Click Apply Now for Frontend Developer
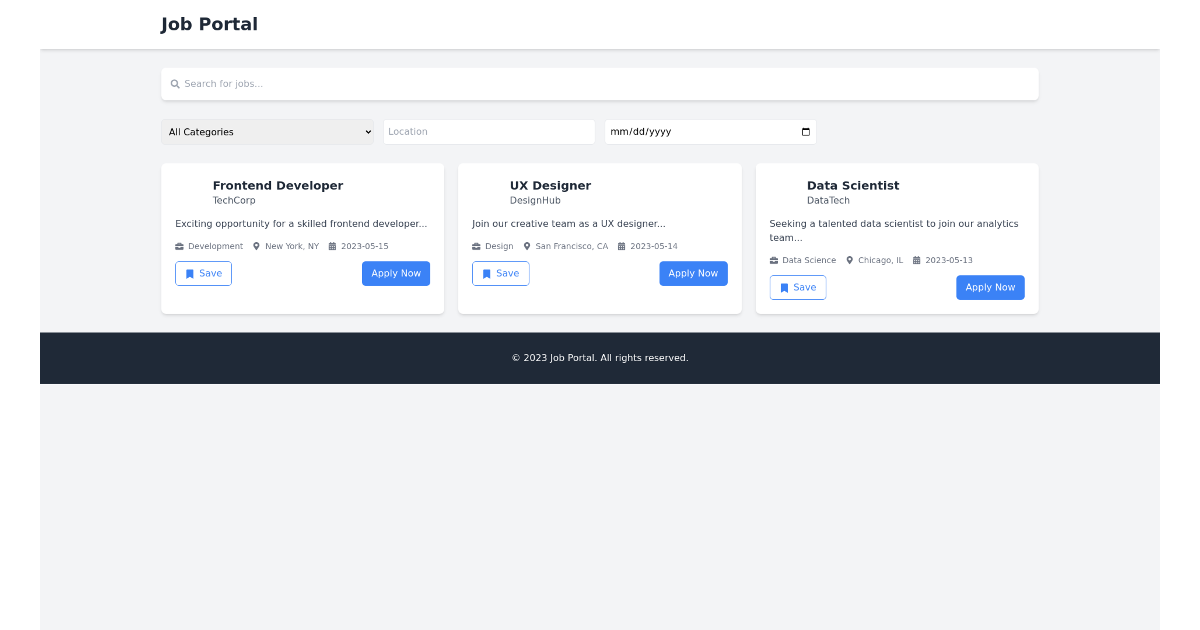The width and height of the screenshot is (1200, 630). pyautogui.click(x=396, y=273)
